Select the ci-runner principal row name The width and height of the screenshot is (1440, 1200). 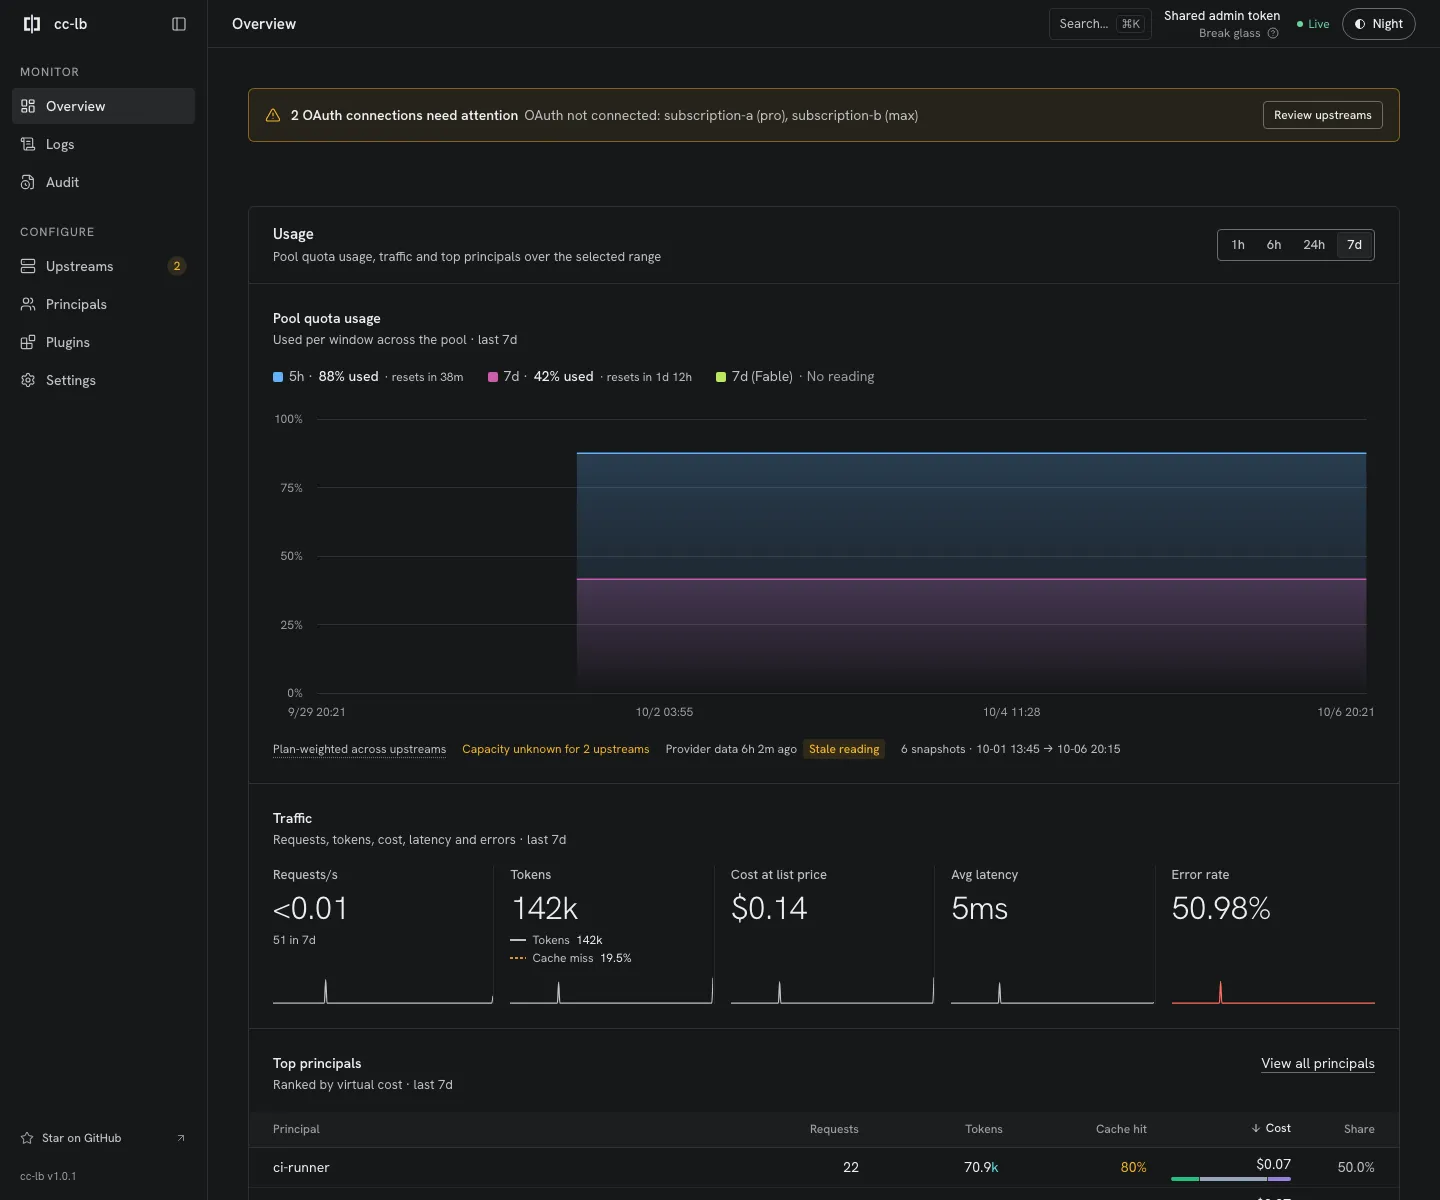click(x=301, y=1167)
